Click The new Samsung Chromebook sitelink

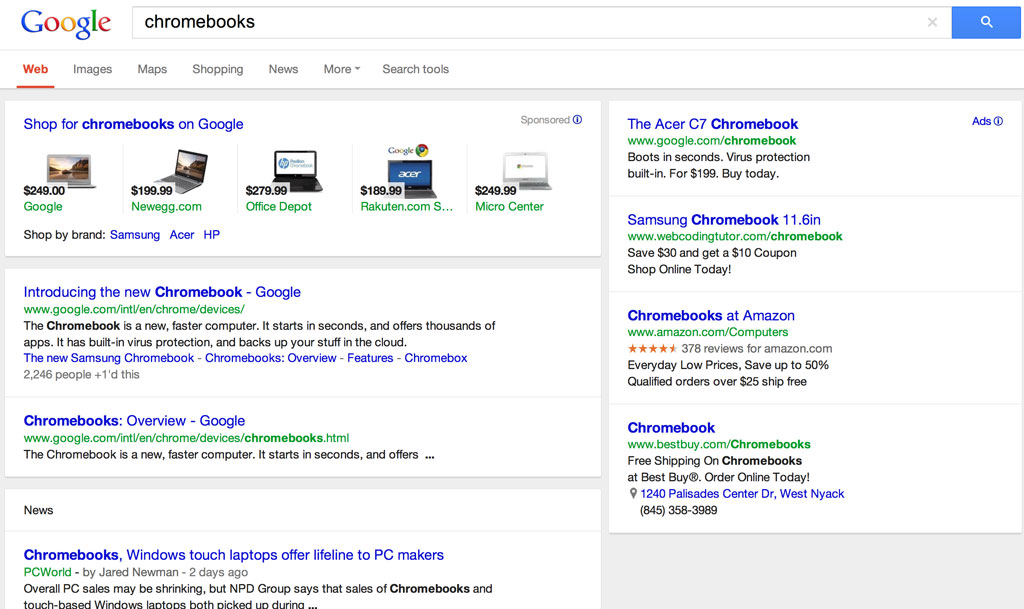tap(108, 358)
